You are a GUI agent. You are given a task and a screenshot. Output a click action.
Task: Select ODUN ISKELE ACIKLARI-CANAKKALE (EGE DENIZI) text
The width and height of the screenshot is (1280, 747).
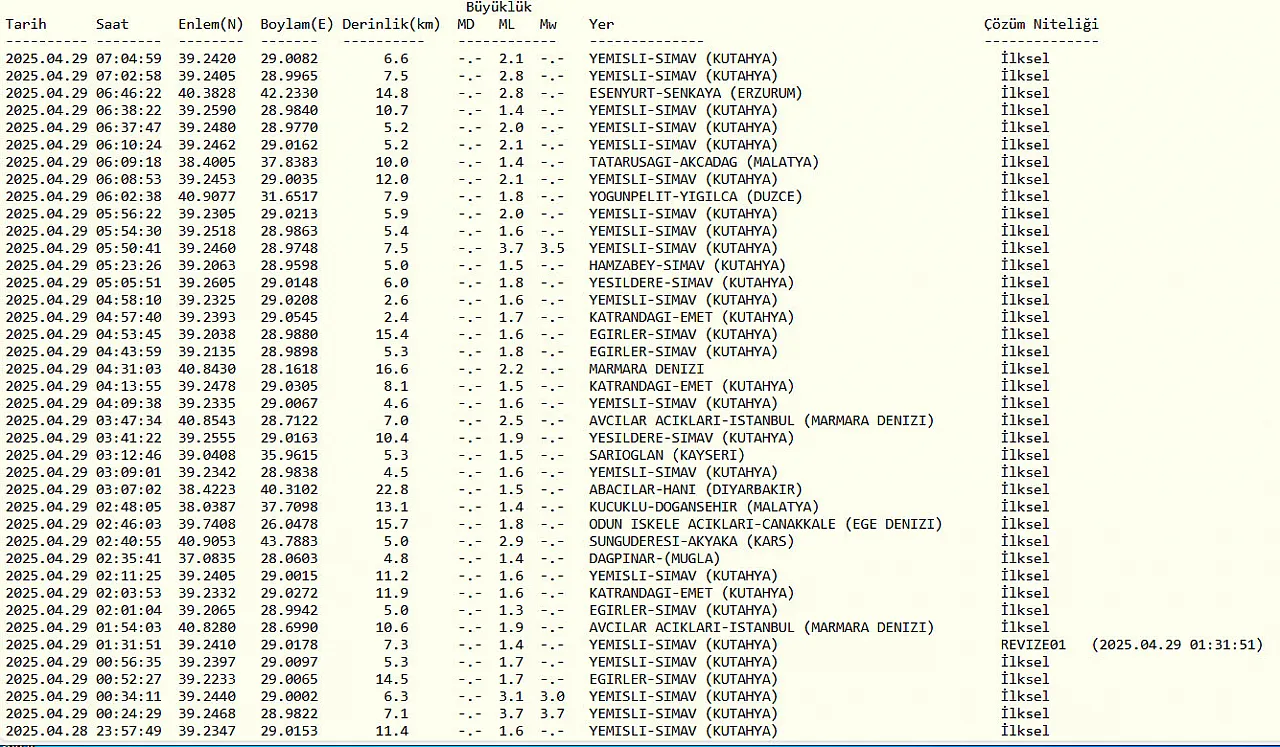[765, 524]
